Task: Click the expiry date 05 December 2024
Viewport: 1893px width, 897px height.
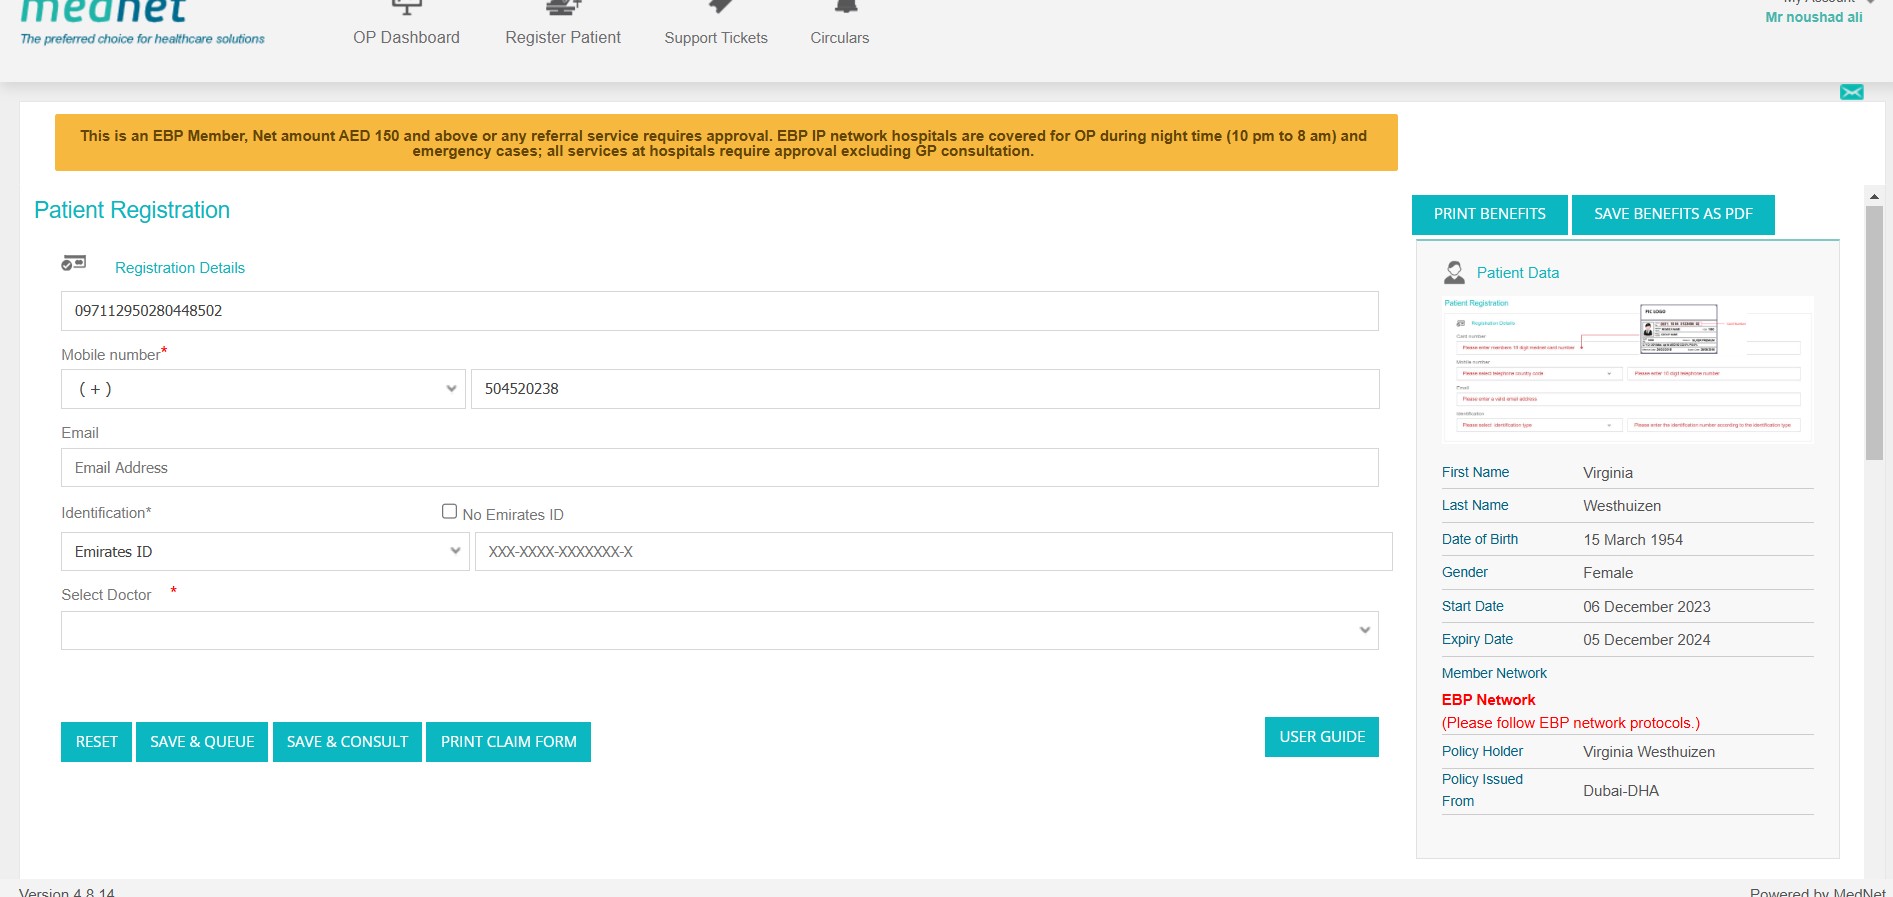Action: tap(1647, 640)
